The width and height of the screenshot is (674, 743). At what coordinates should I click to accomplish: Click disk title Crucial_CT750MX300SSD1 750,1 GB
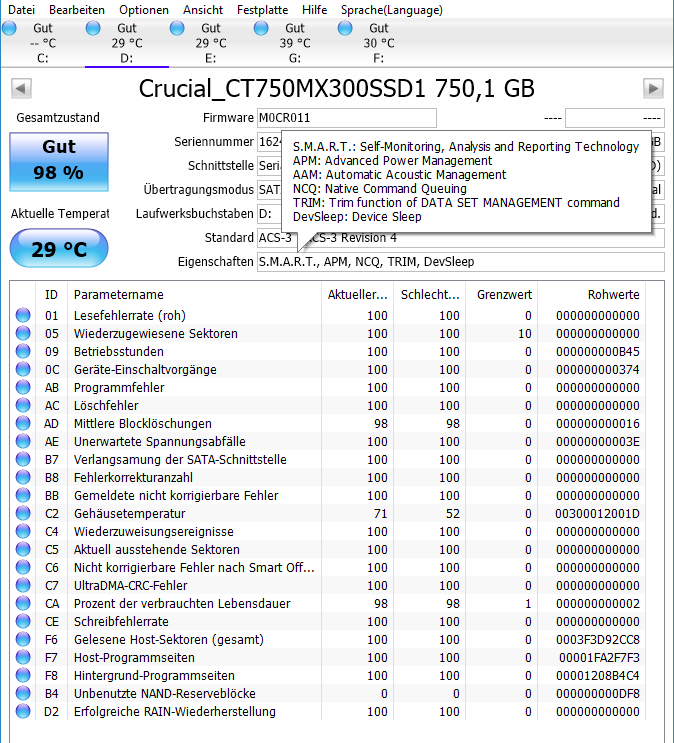pos(337,88)
